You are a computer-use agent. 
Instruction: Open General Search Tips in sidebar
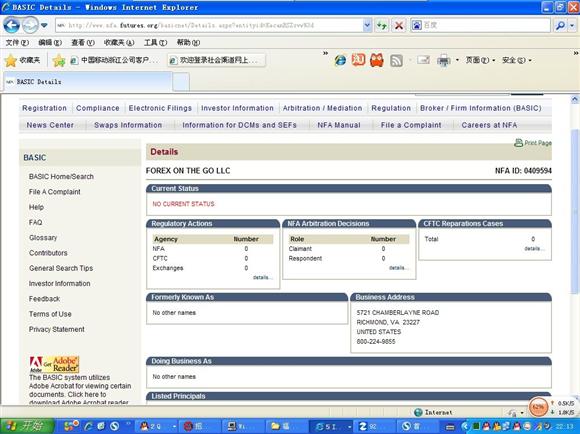click(x=61, y=268)
